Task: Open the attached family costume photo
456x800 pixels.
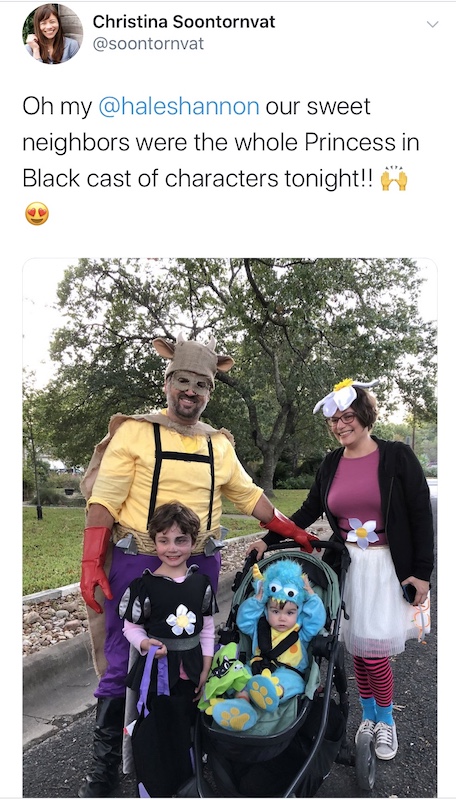Action: tap(230, 527)
